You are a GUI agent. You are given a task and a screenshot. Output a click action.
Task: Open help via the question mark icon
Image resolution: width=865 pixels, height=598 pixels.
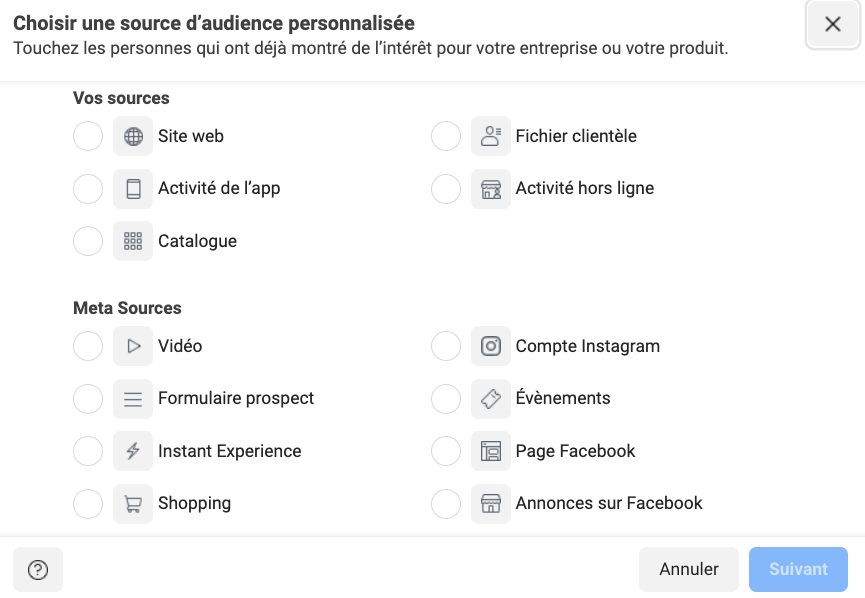tap(38, 569)
